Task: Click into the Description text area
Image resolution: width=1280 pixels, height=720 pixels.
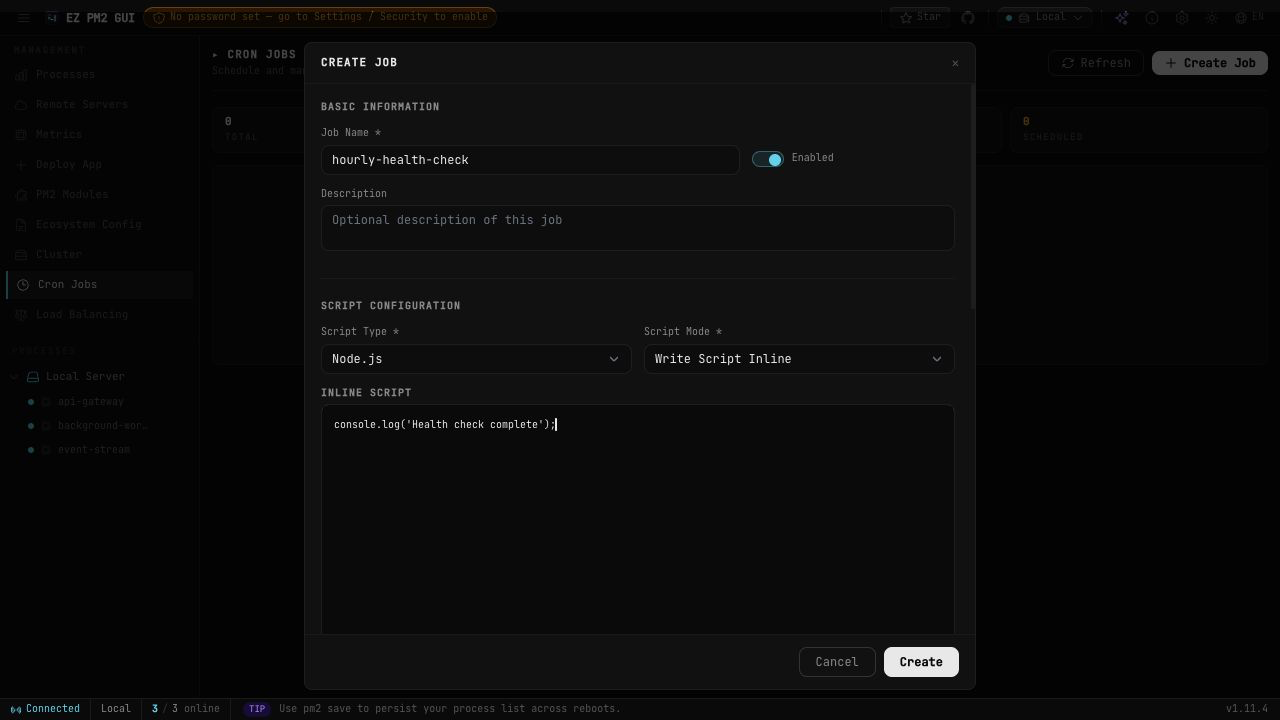Action: click(637, 228)
